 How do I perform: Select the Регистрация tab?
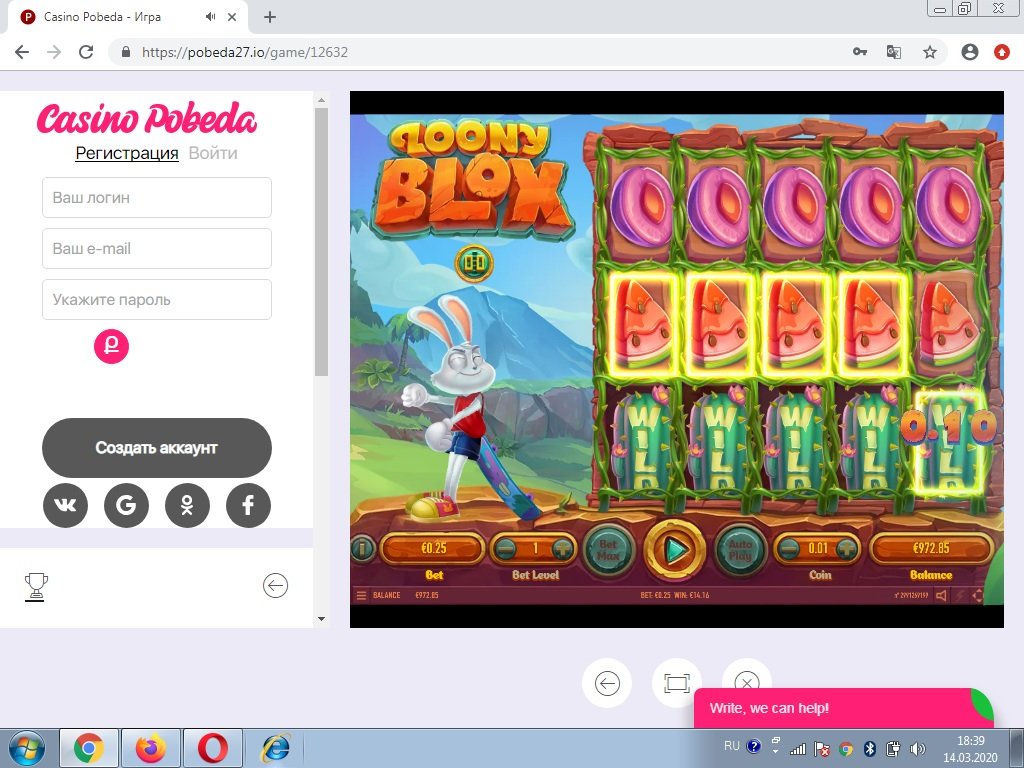(127, 153)
